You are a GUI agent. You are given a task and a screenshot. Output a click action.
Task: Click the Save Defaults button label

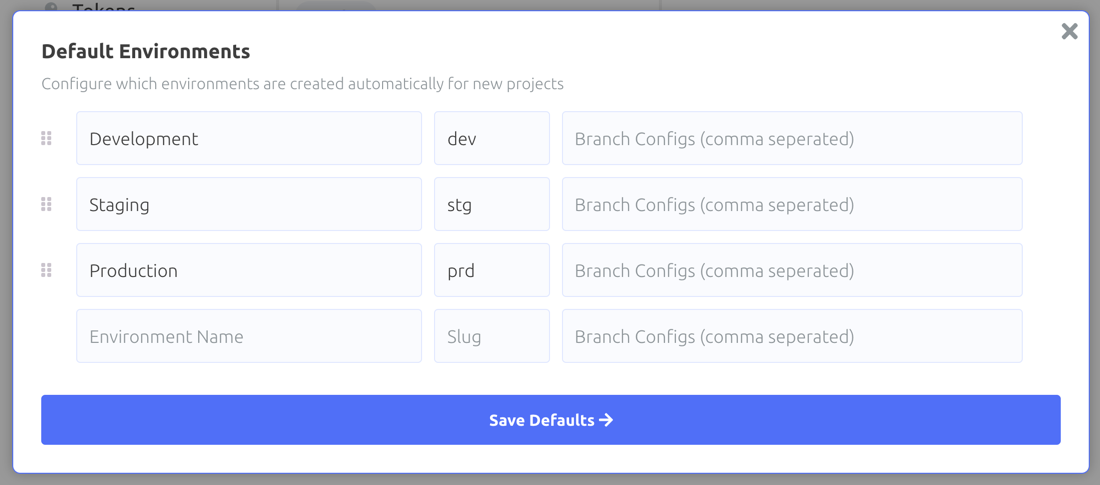point(541,420)
